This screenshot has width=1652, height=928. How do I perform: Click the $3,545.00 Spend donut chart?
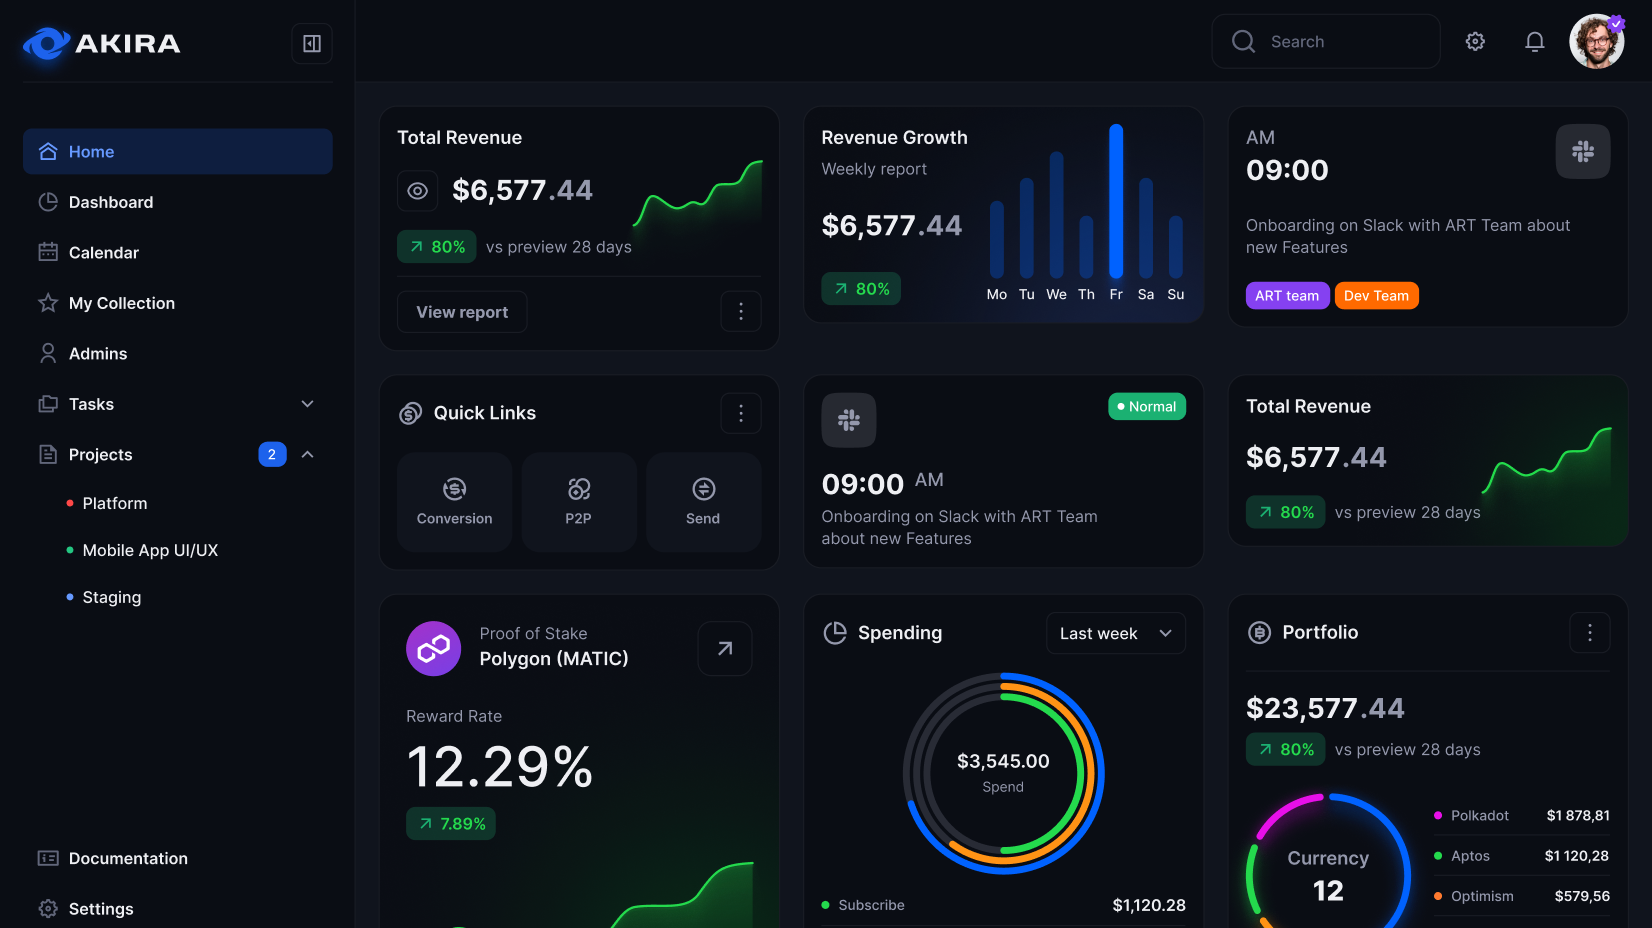[x=1004, y=773]
